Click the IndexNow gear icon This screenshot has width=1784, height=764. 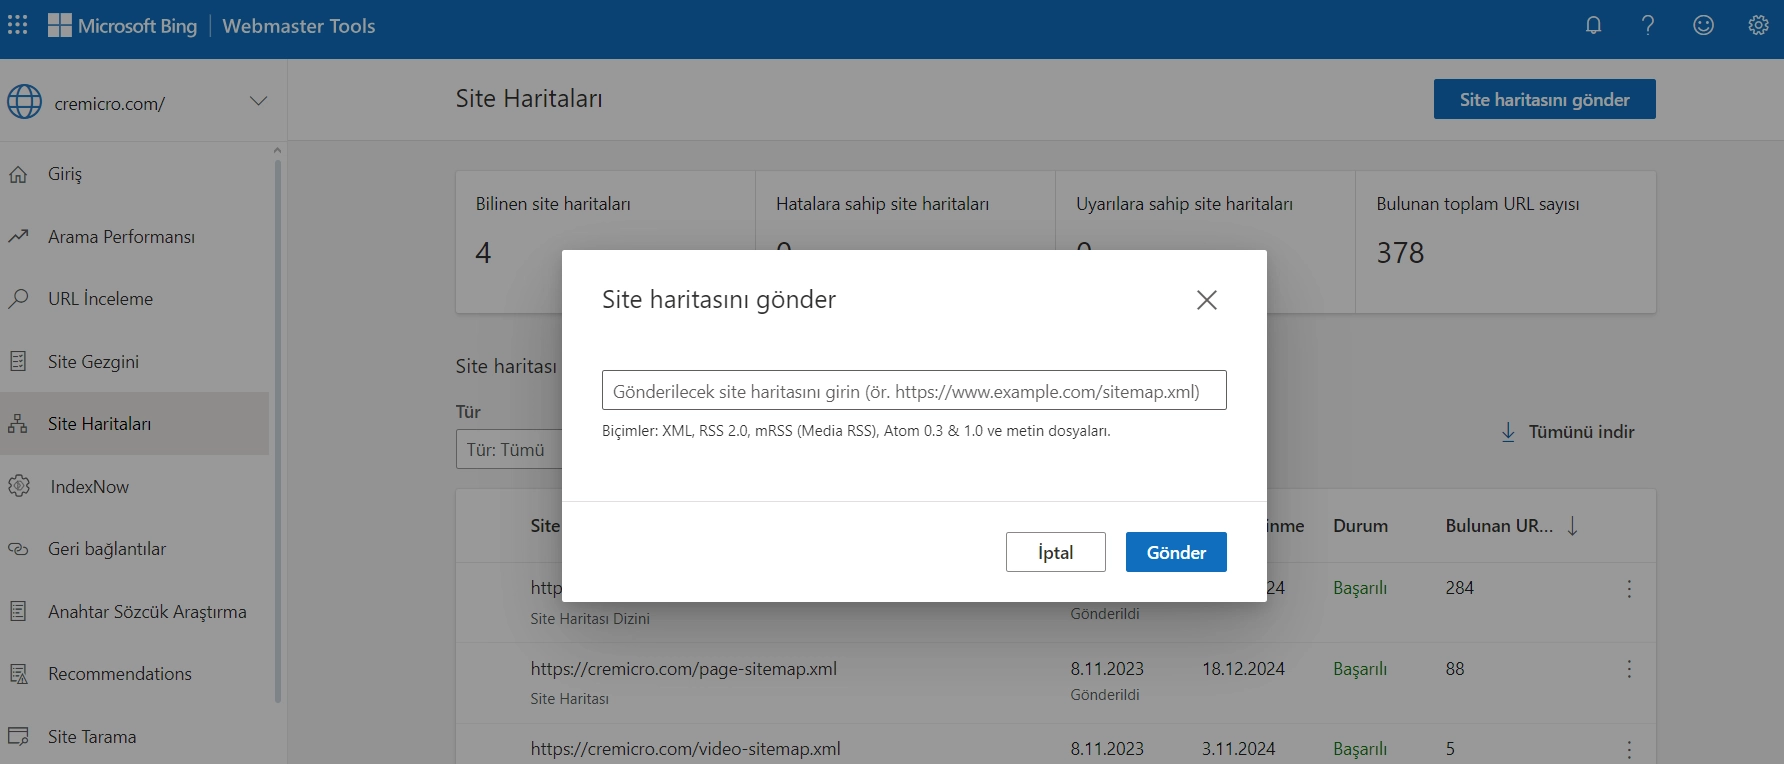19,486
